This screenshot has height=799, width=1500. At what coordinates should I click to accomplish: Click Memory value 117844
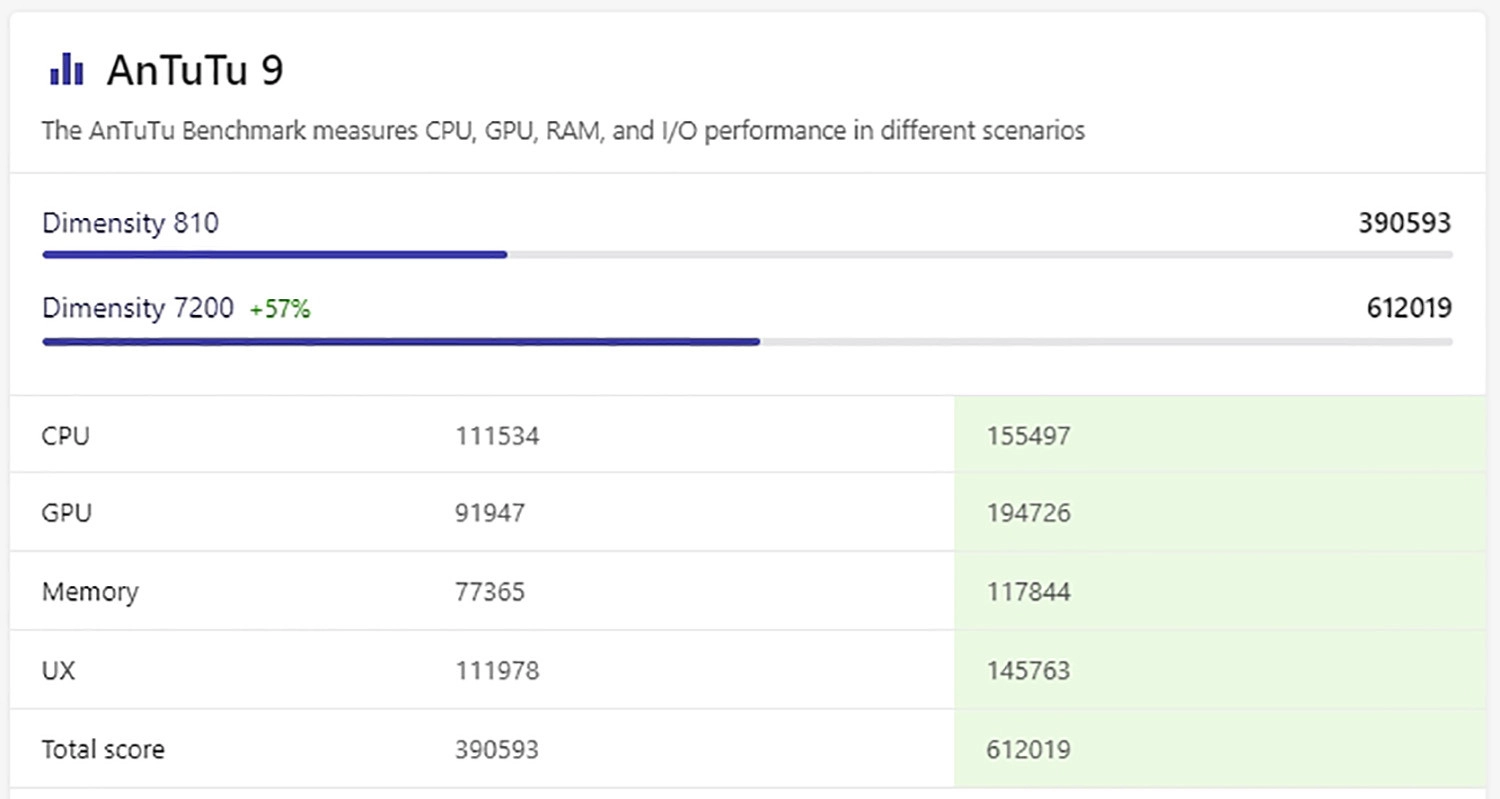(x=1028, y=592)
